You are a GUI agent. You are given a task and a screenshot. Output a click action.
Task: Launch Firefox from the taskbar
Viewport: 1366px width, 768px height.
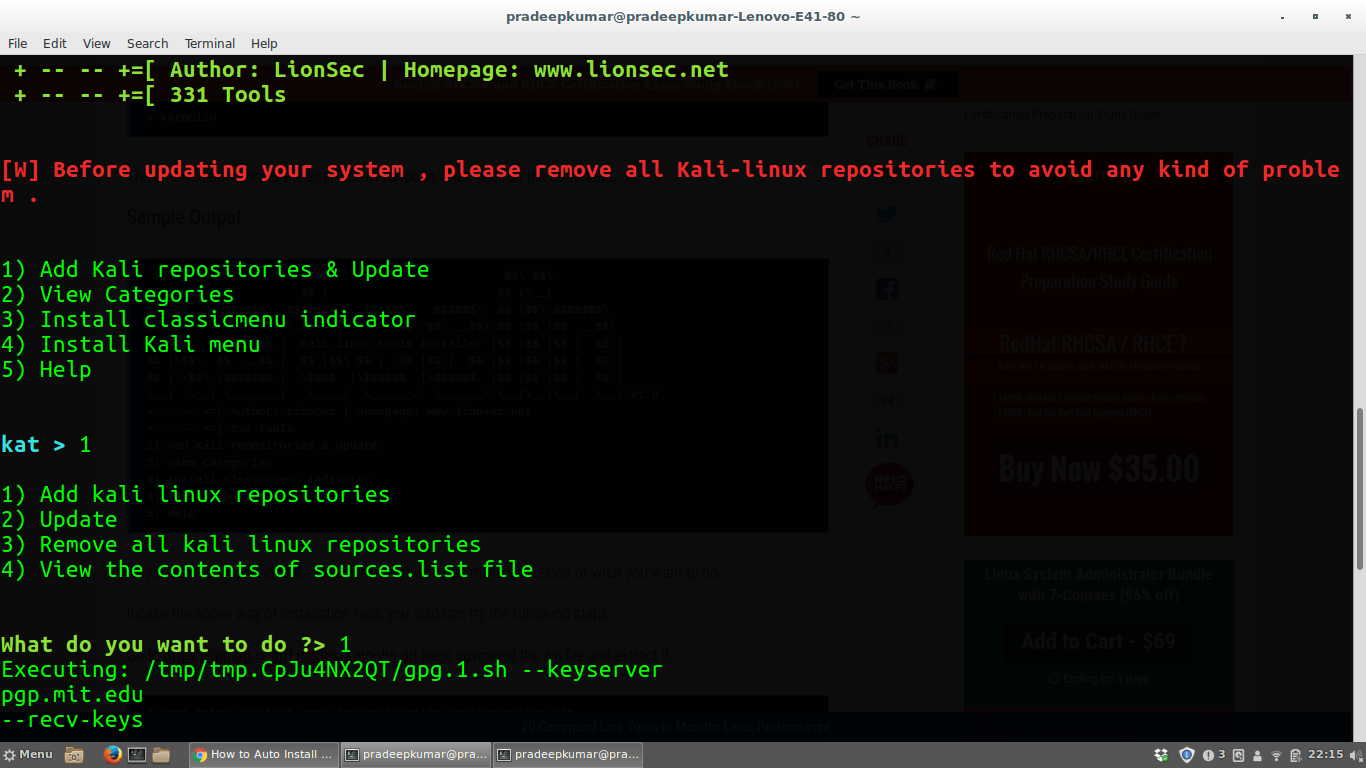pyautogui.click(x=112, y=755)
